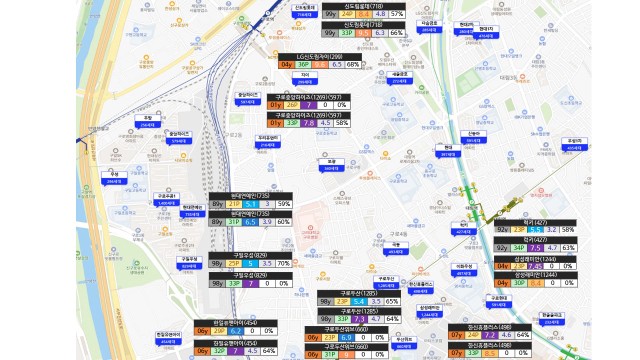The image size is (640, 360).
Task: Select the 현대연예인(735) card with 31P
Action: click(x=251, y=218)
